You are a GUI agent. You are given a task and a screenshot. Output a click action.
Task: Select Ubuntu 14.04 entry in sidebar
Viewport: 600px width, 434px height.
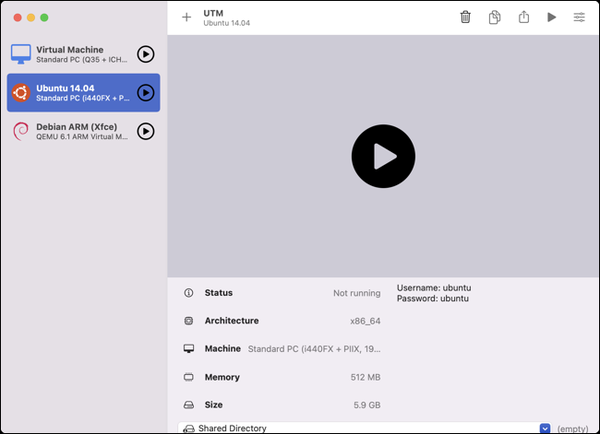(x=70, y=93)
